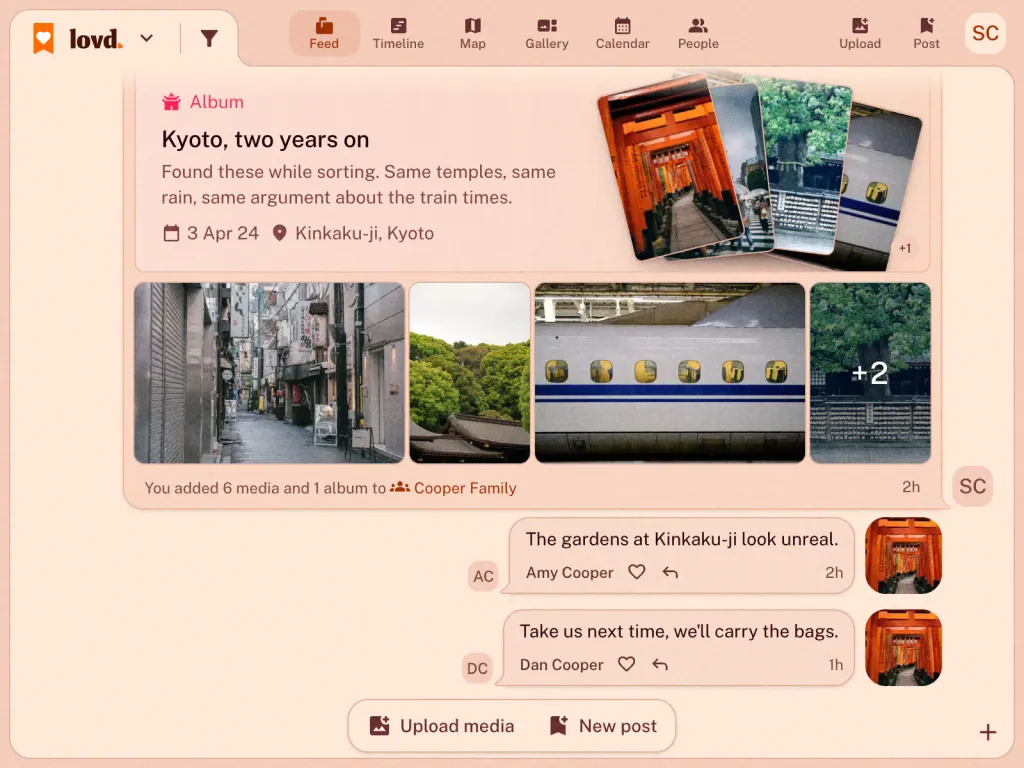Open the shinkansen train photo
Image resolution: width=1024 pixels, height=768 pixels.
coord(670,373)
